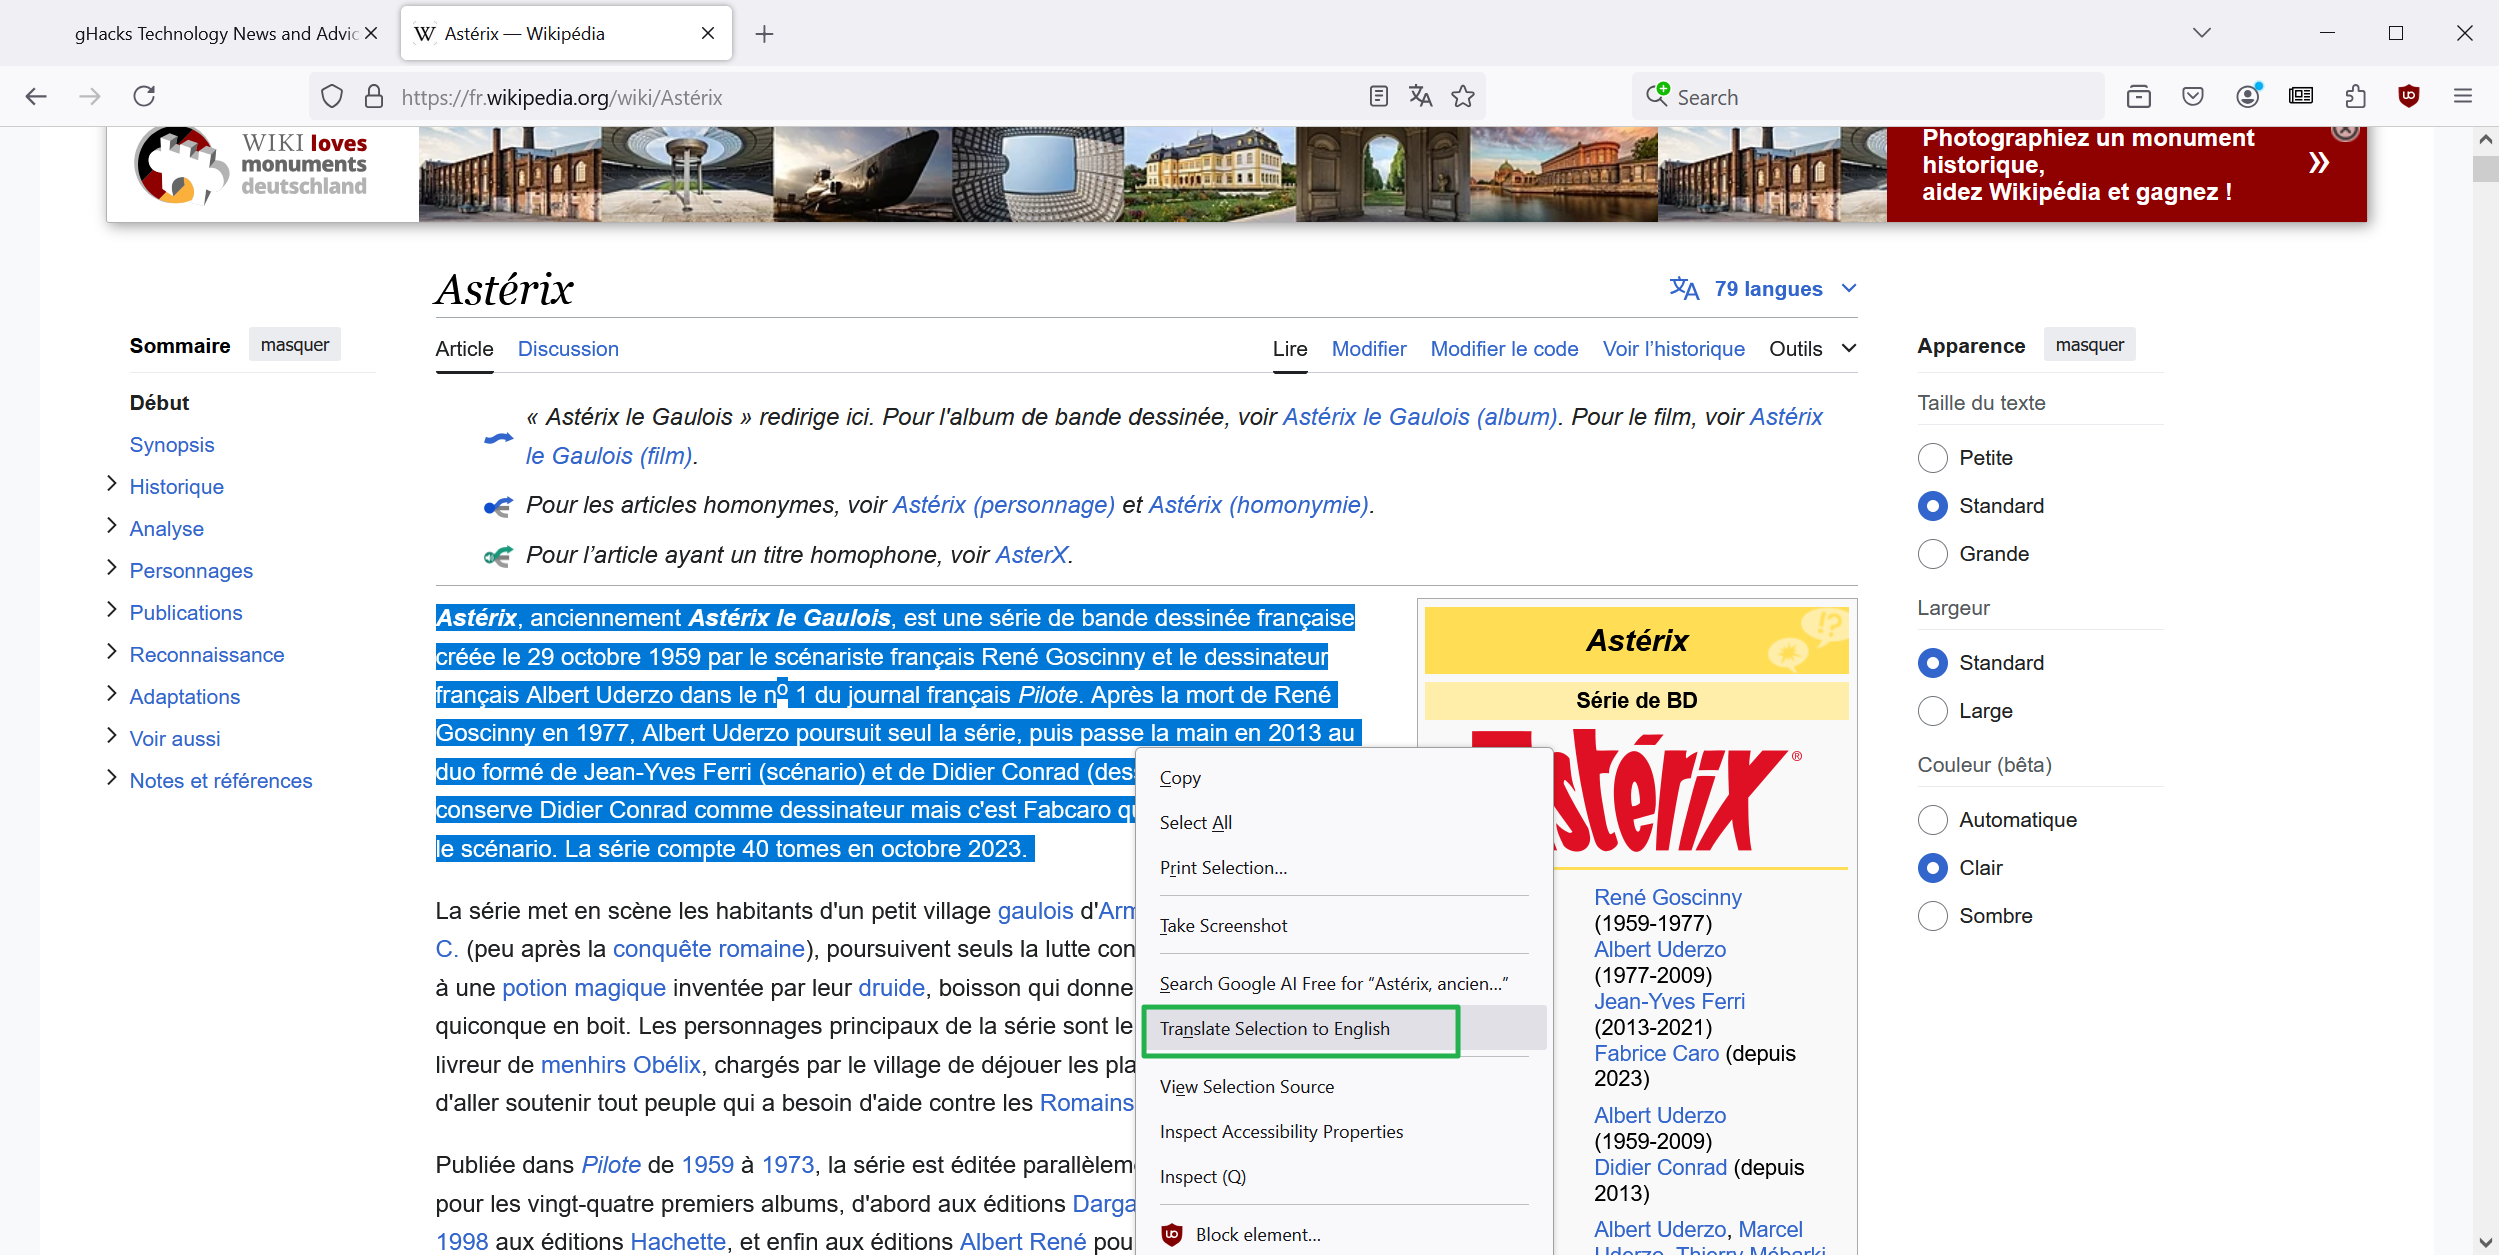The image size is (2499, 1255).
Task: Choose View Selection Source
Action: [x=1344, y=1087]
